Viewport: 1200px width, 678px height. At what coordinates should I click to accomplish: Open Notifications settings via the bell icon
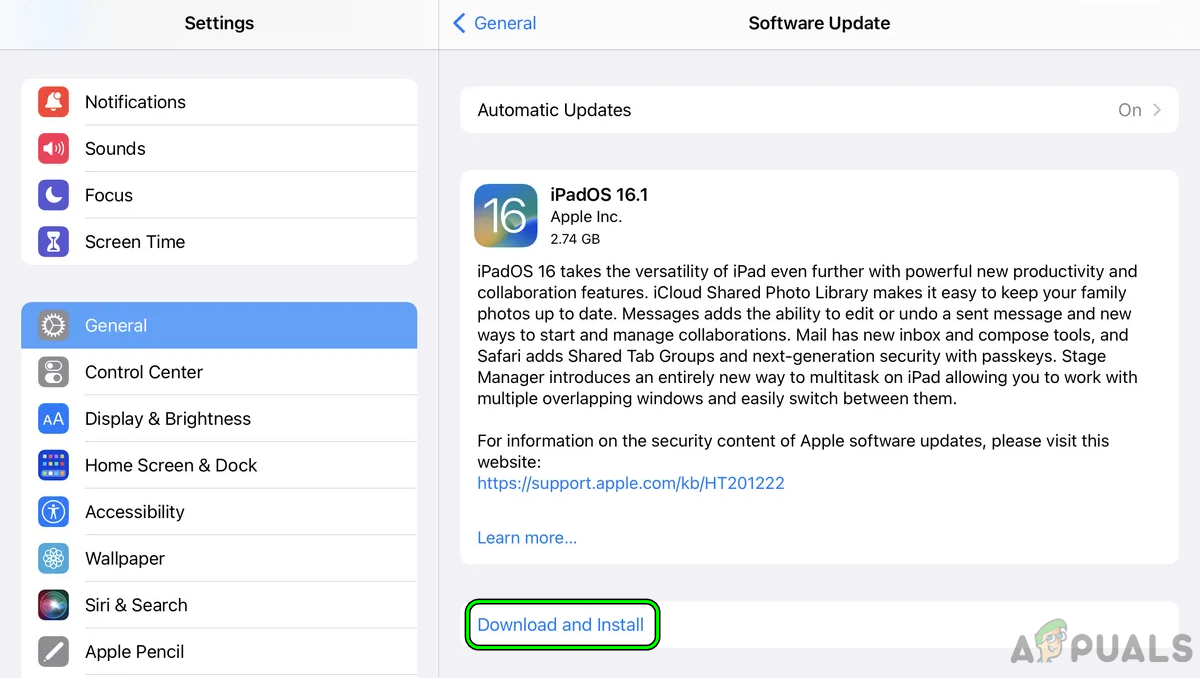point(53,102)
